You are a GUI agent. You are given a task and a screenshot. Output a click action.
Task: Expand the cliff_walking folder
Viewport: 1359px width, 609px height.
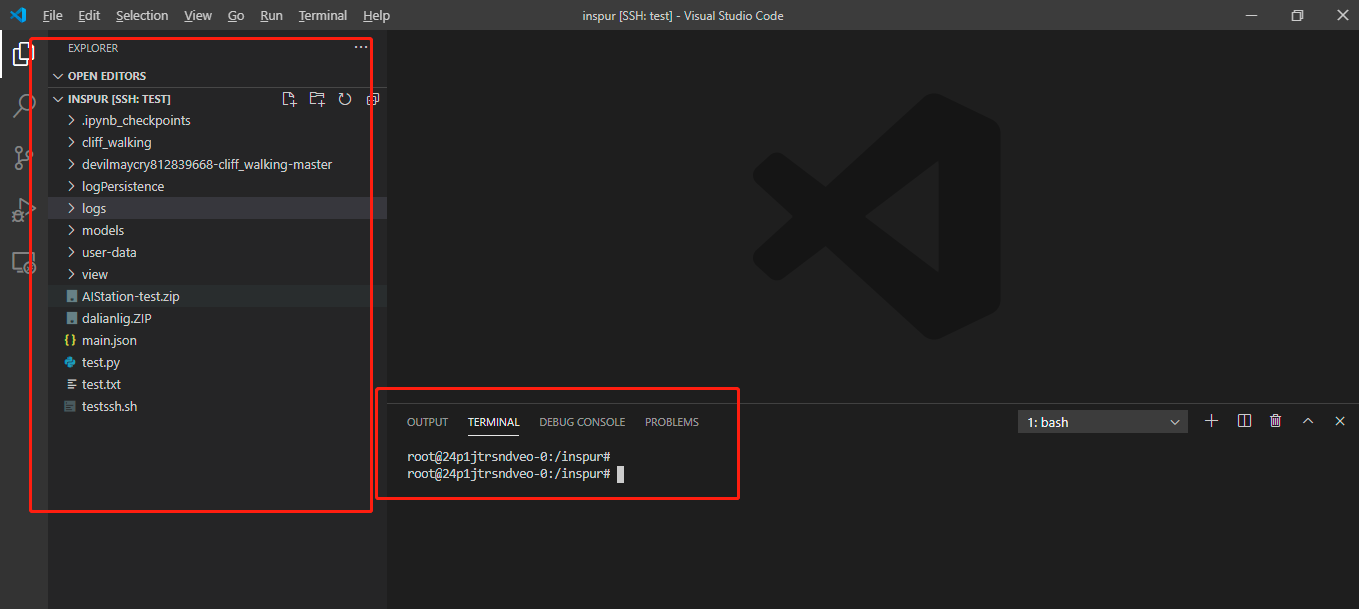[116, 142]
